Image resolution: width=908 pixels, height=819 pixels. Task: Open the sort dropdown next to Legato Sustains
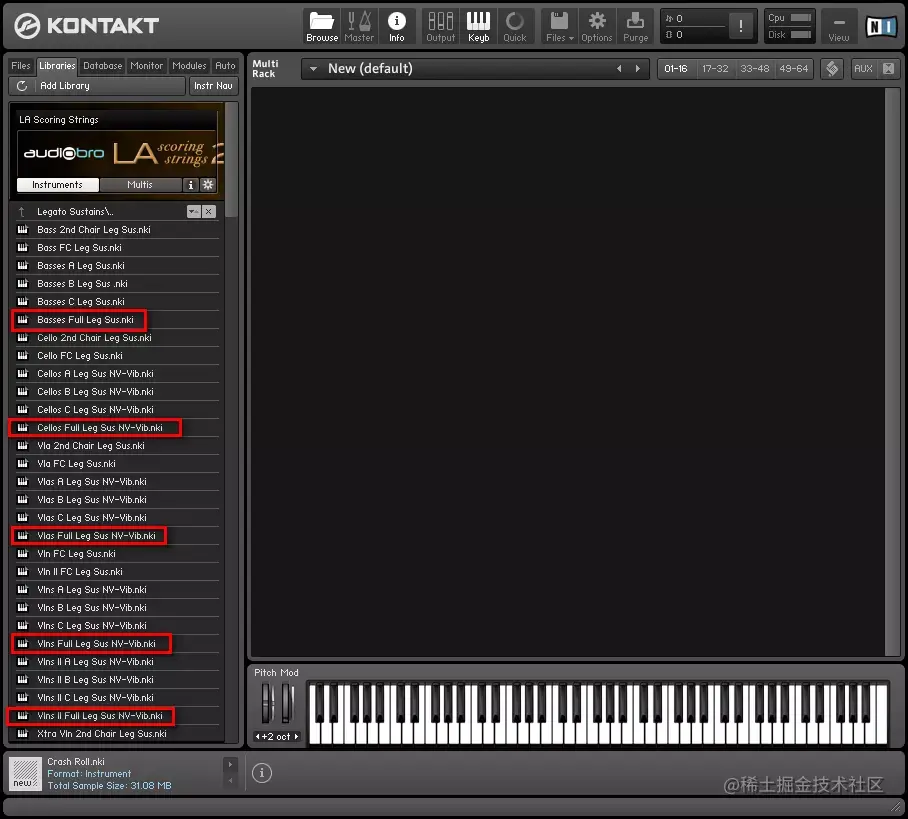[x=194, y=211]
